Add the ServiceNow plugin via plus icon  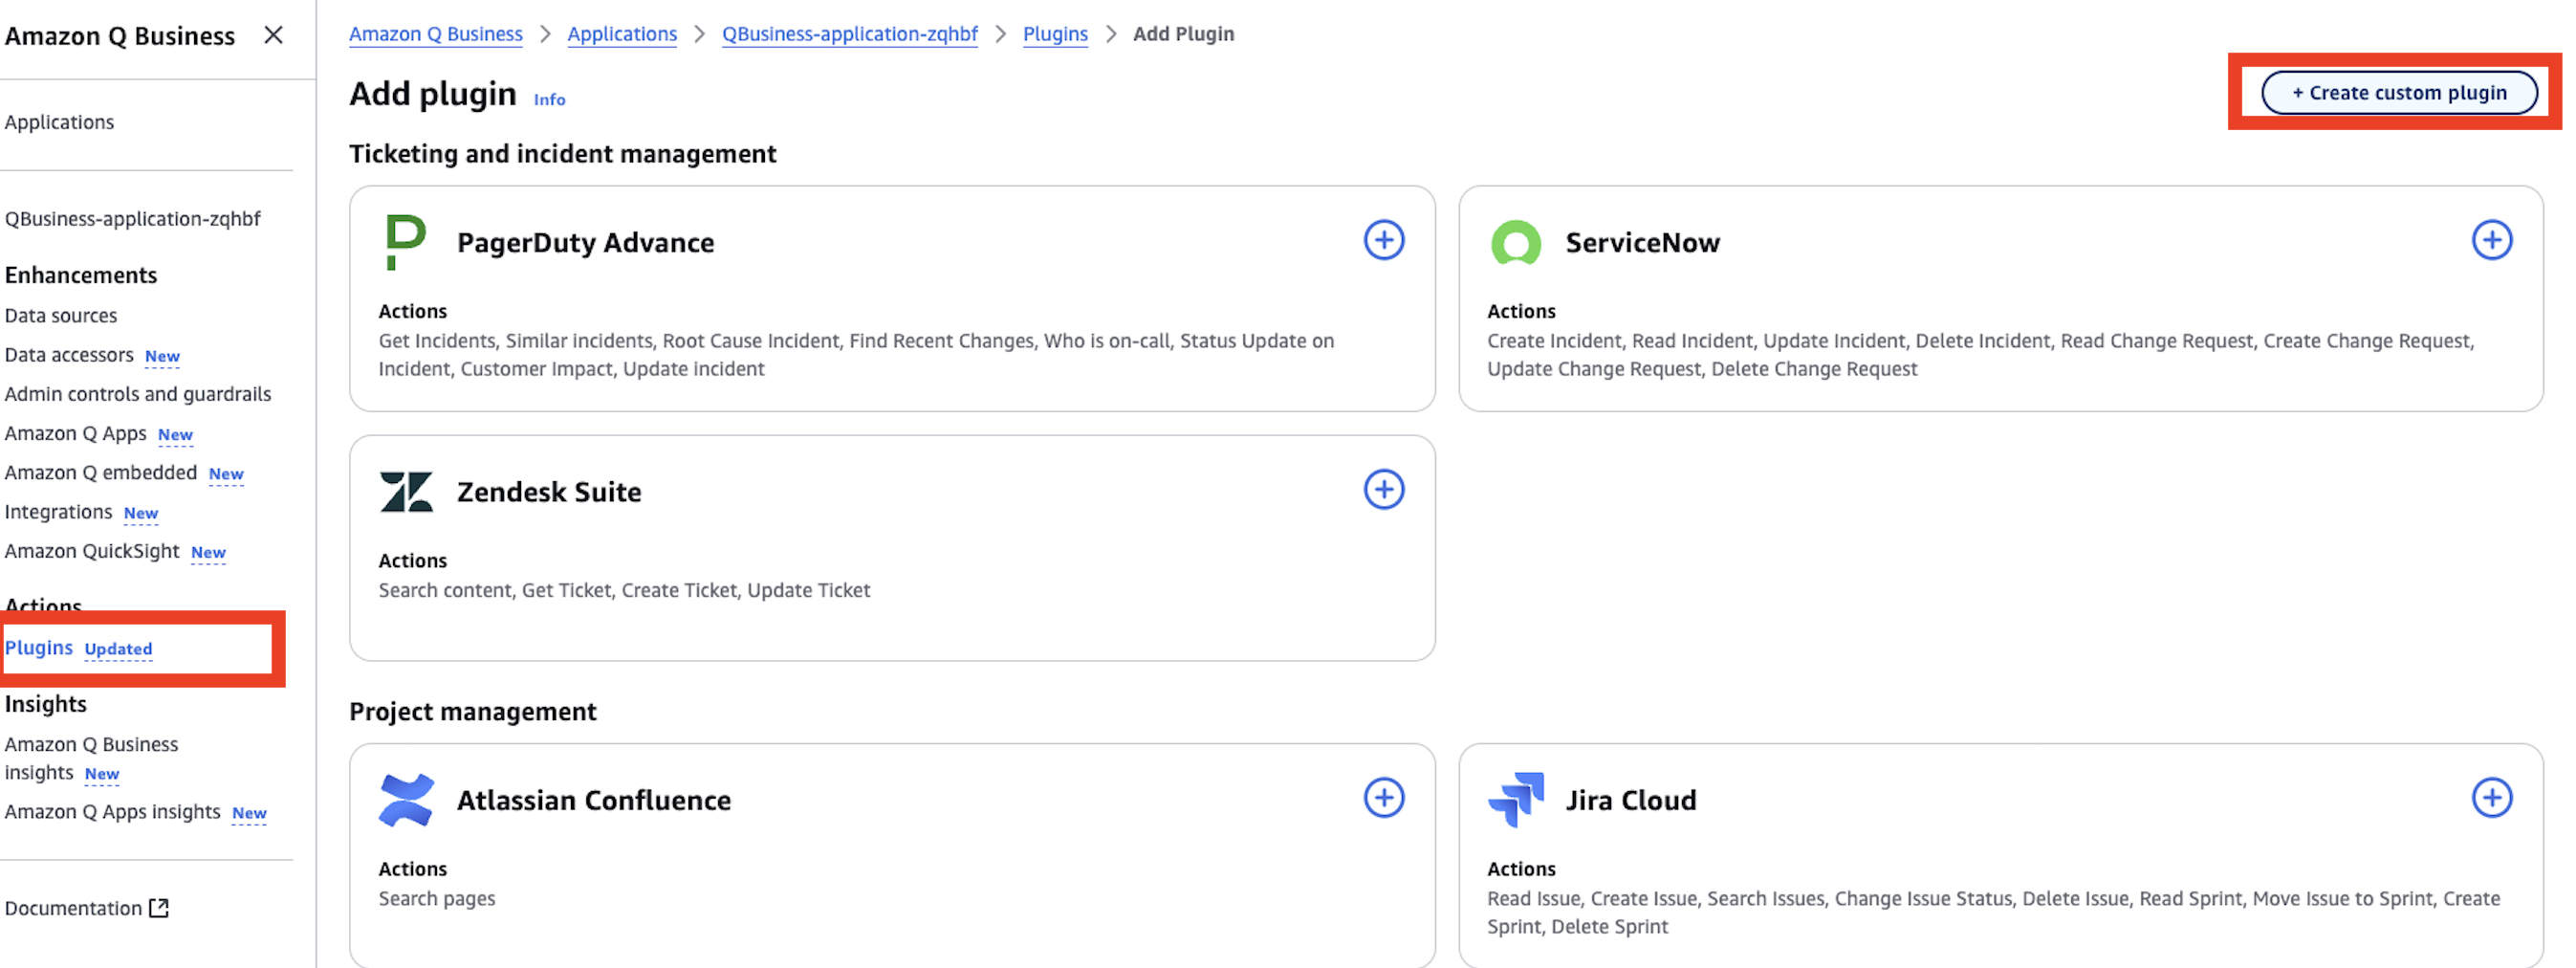[2491, 240]
